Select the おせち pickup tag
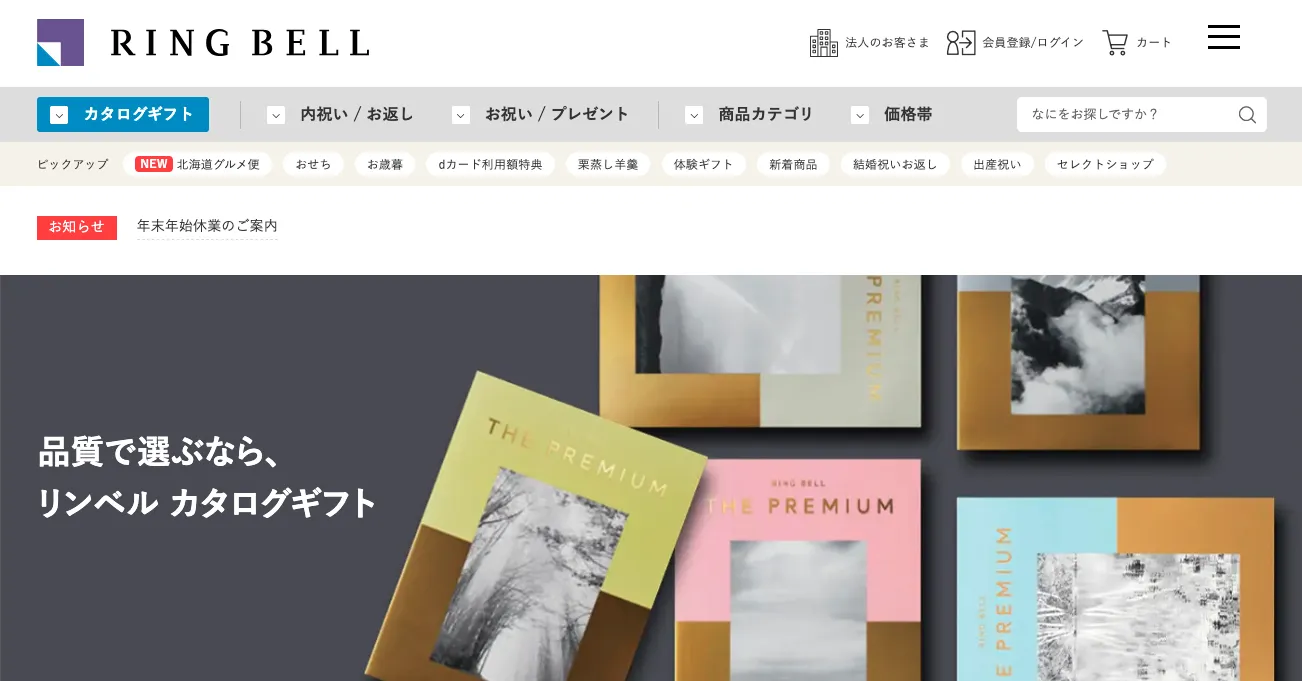 (313, 164)
